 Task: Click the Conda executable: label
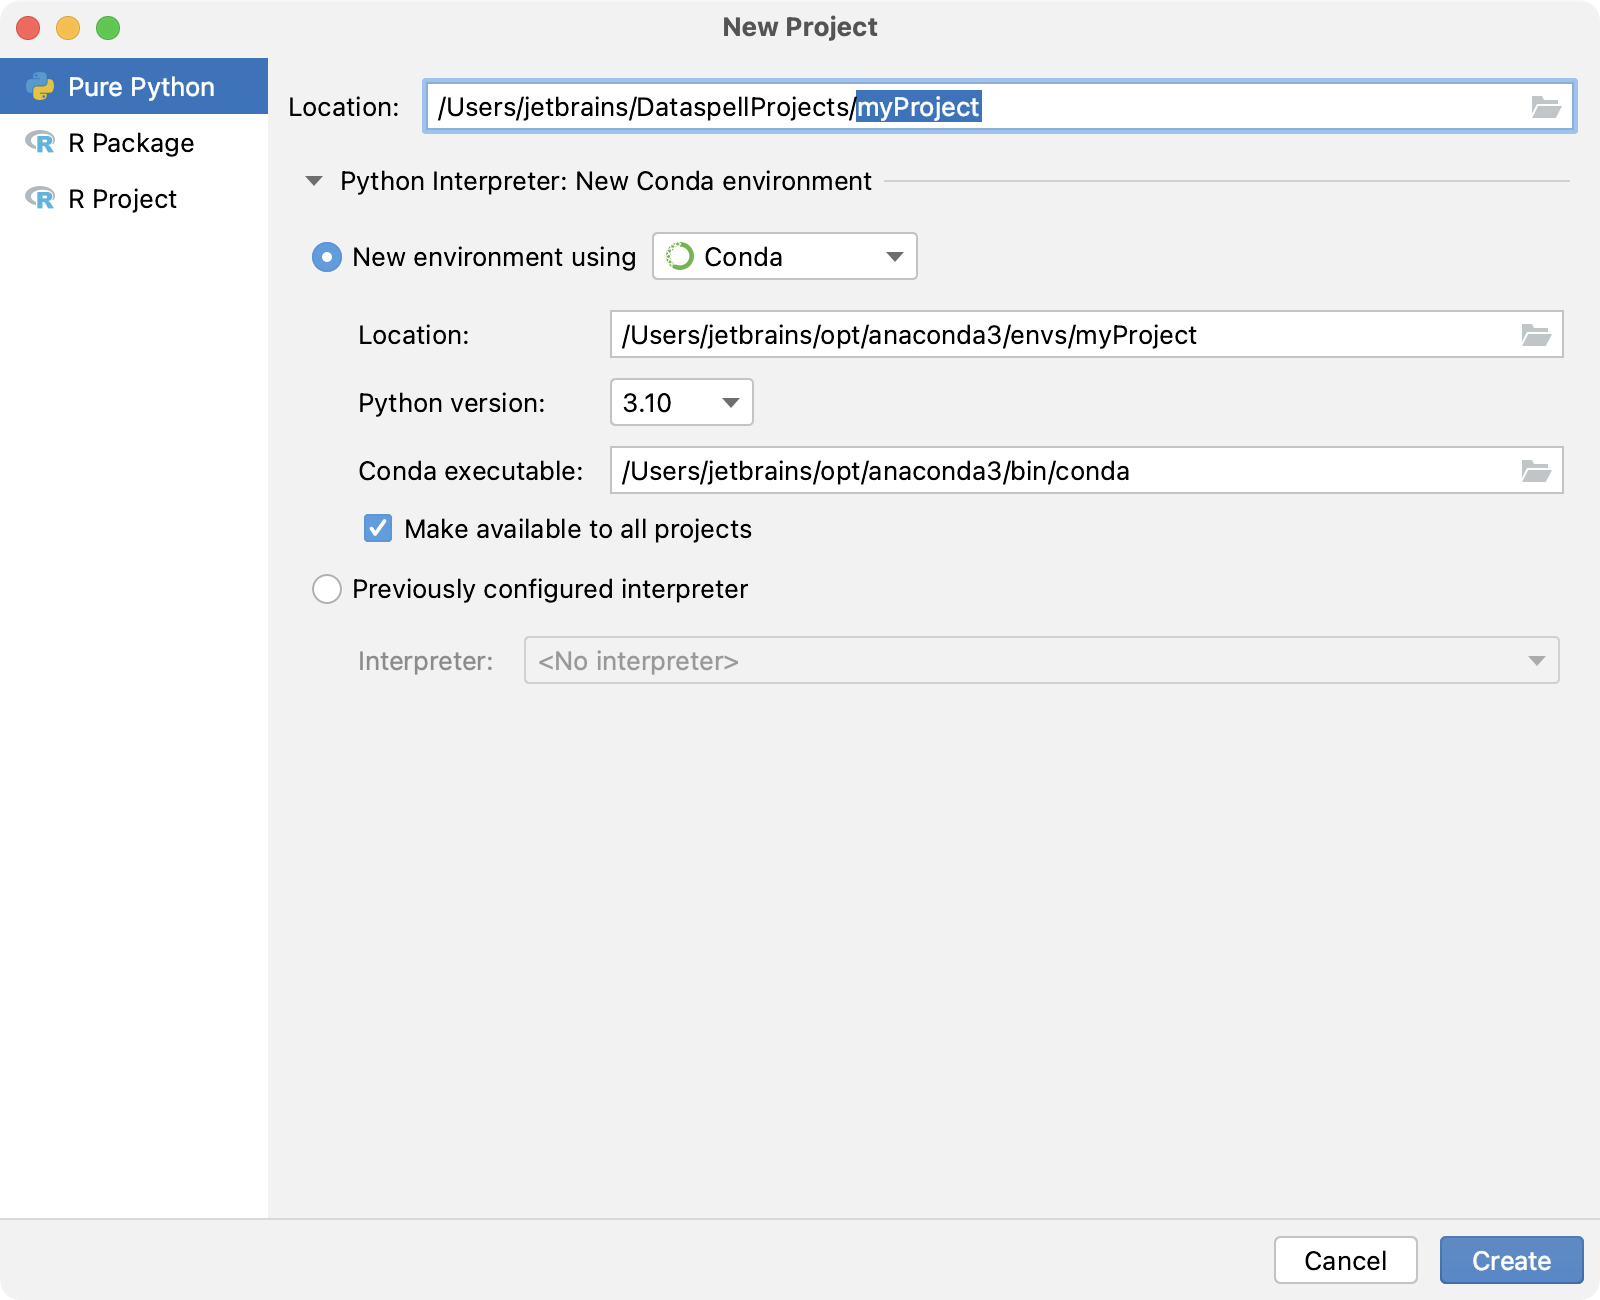tap(471, 471)
